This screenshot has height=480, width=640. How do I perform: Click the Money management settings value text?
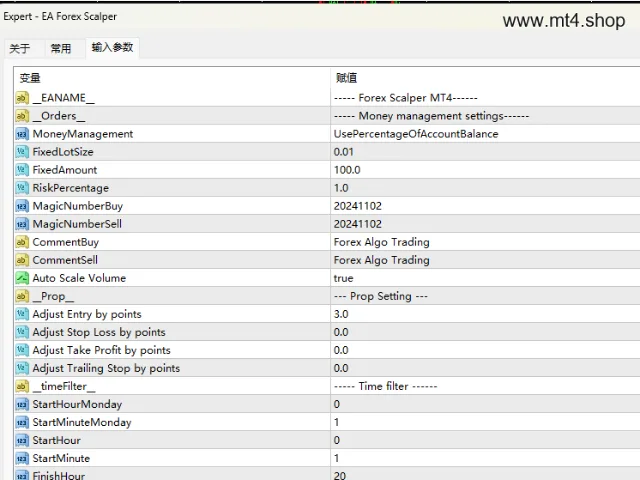point(431,116)
